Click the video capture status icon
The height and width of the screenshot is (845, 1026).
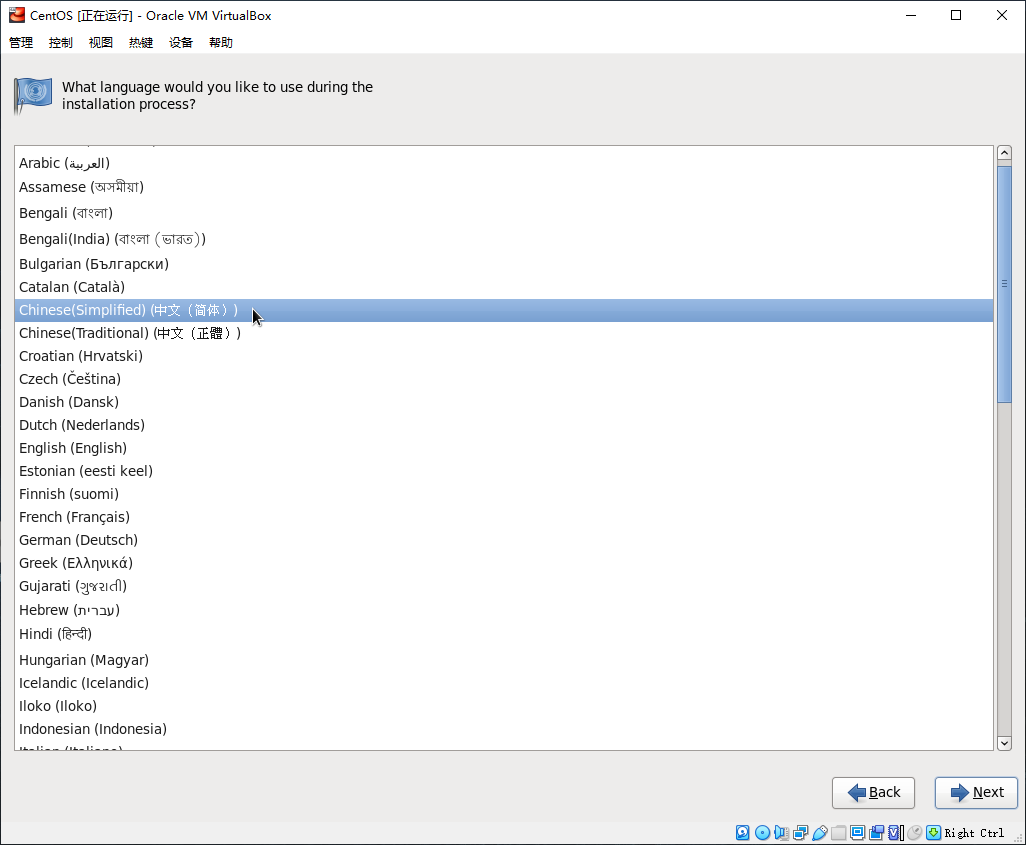point(876,833)
